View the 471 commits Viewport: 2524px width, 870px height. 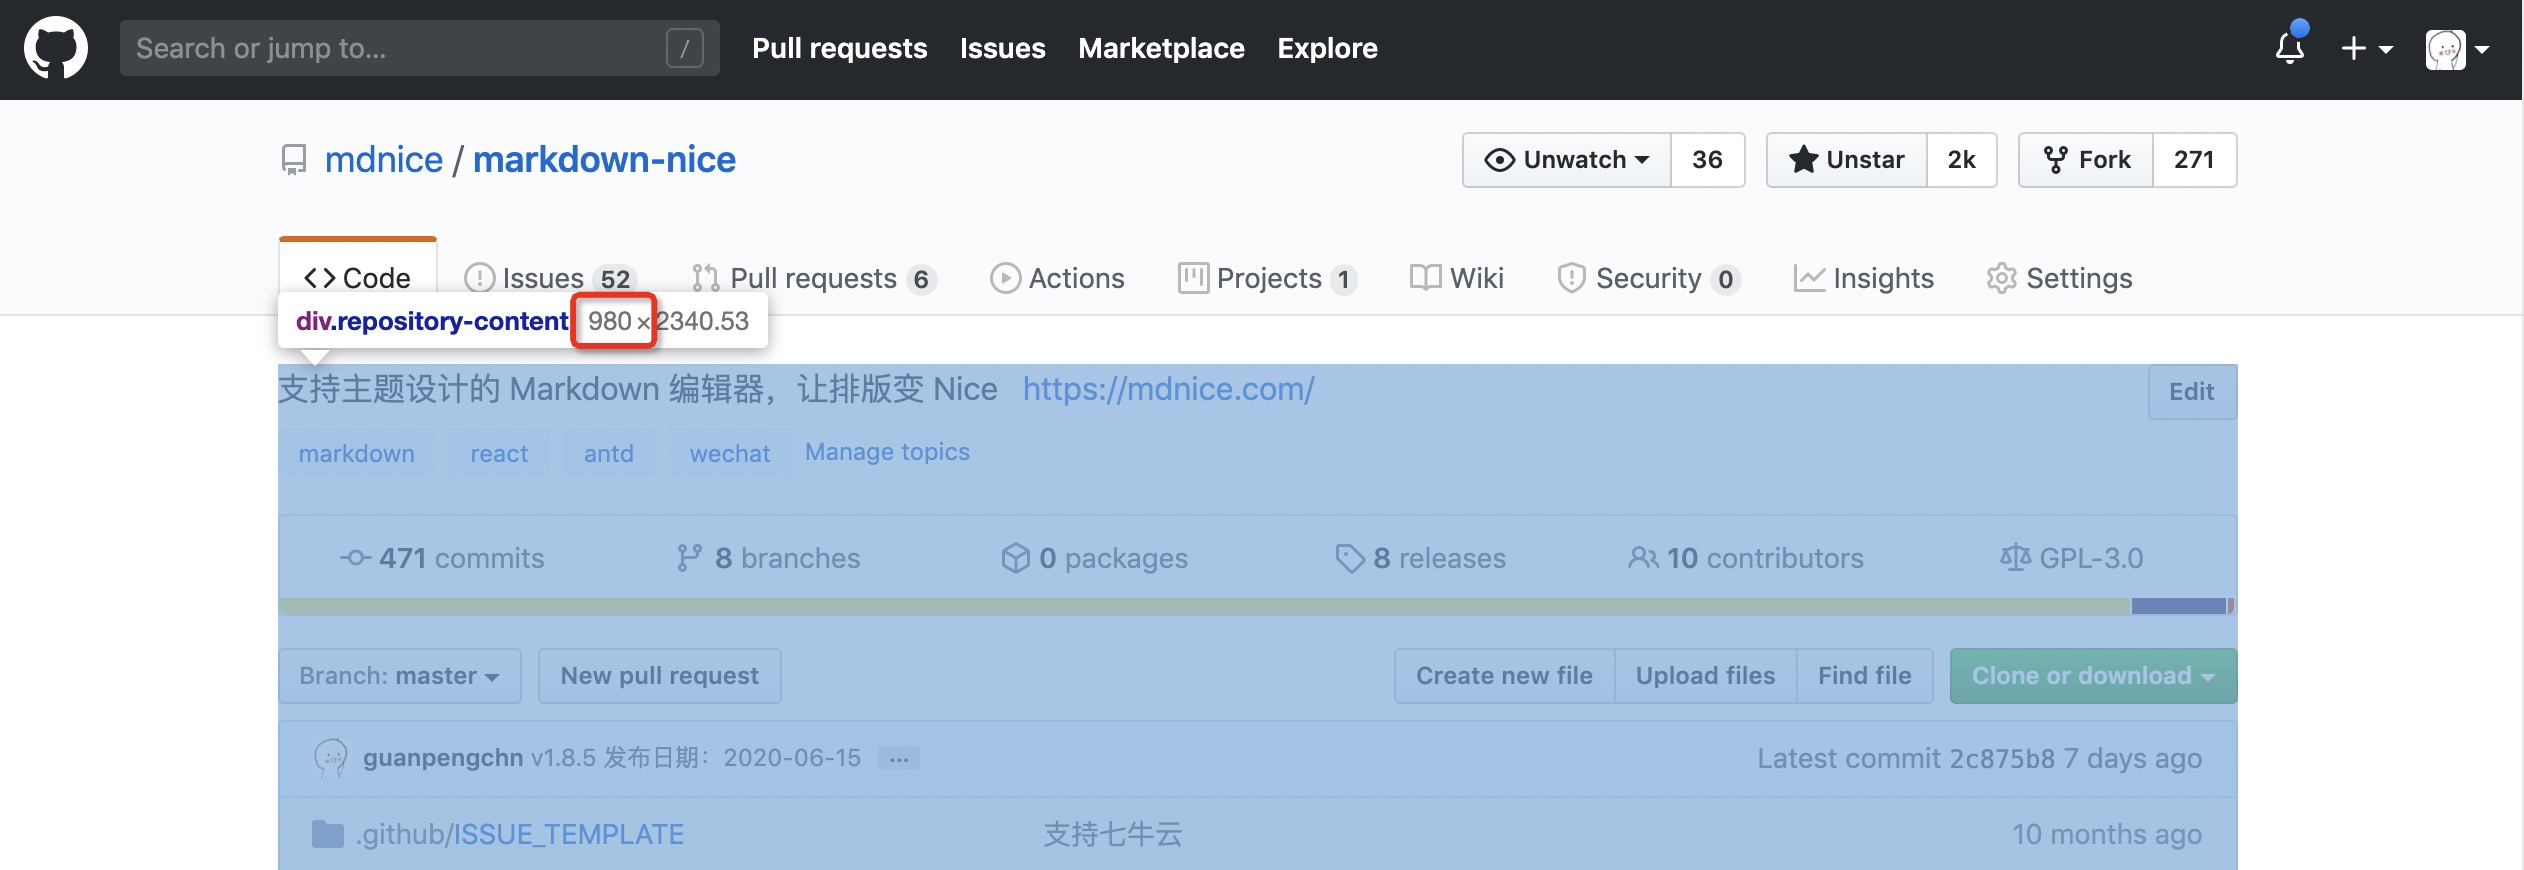(442, 558)
